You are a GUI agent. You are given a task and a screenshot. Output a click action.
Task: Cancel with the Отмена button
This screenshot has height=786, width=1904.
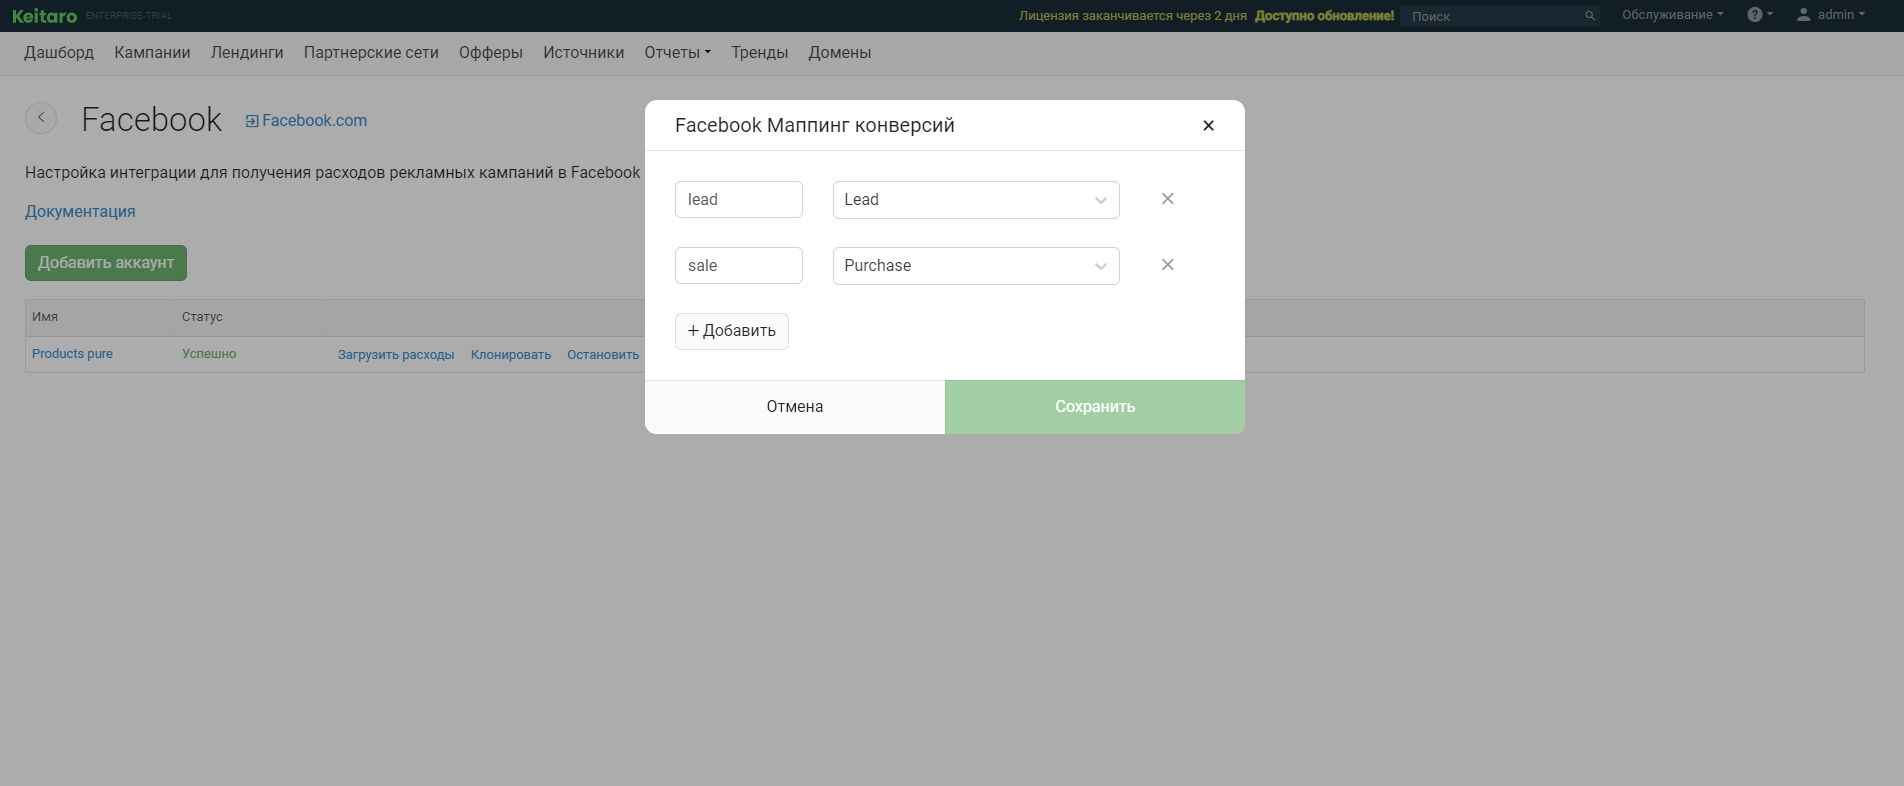click(x=795, y=407)
